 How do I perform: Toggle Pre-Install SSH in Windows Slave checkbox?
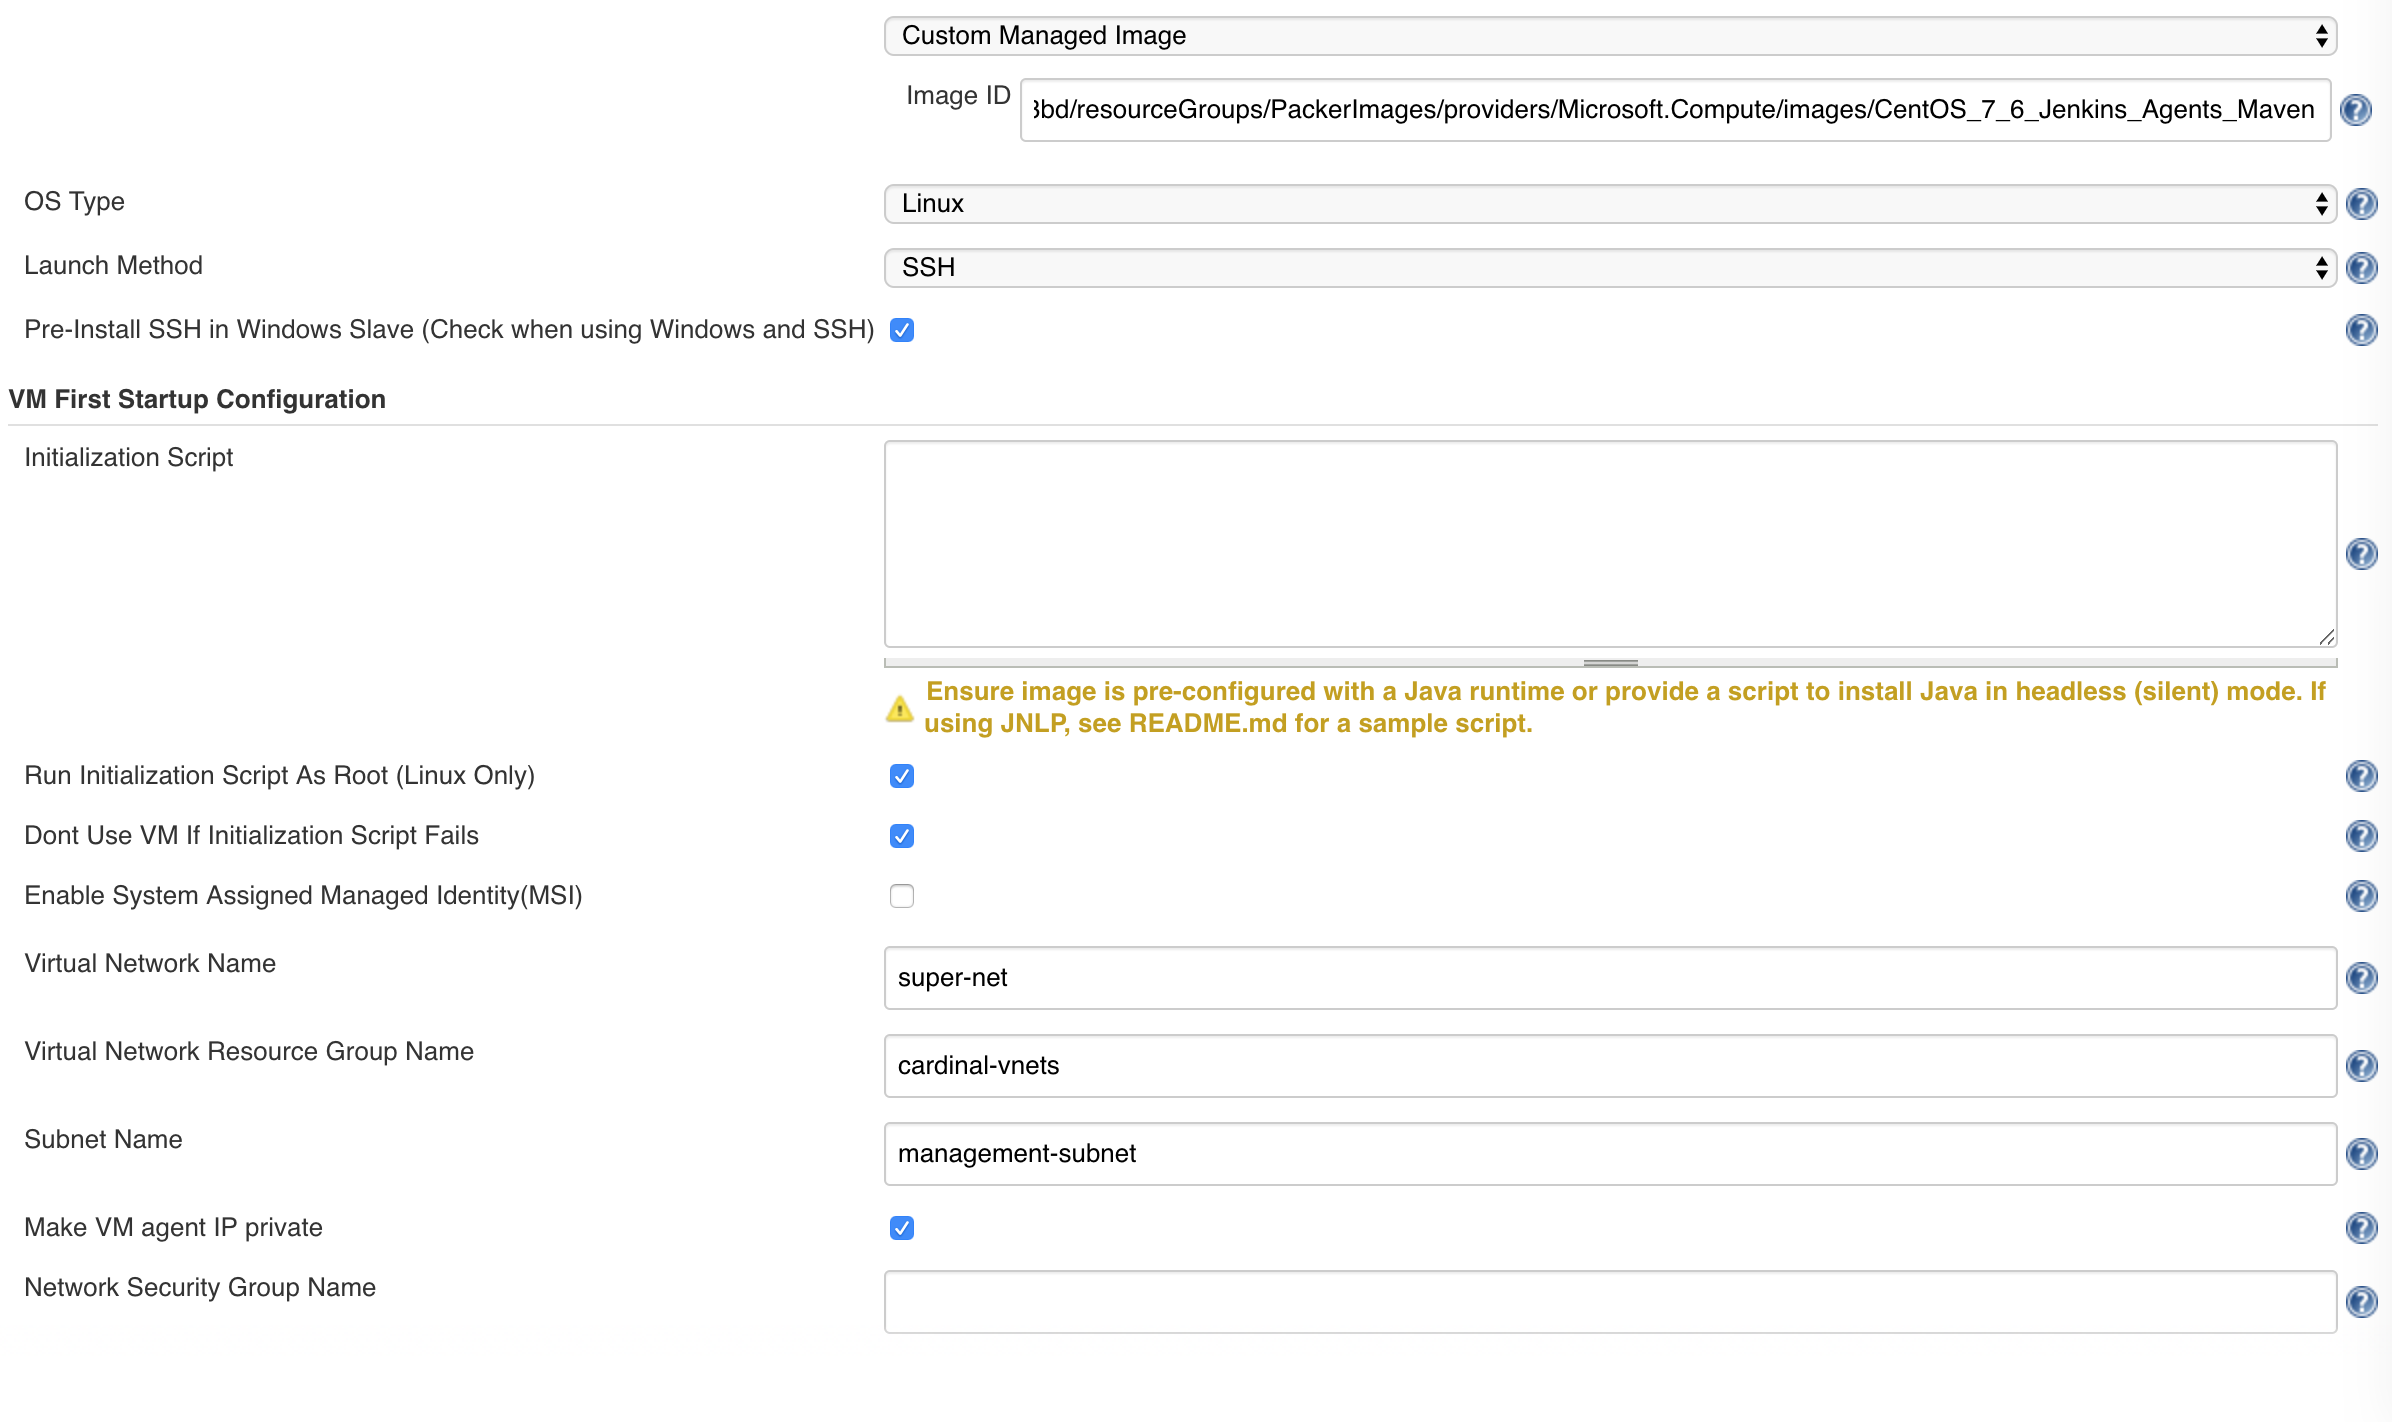[x=902, y=330]
